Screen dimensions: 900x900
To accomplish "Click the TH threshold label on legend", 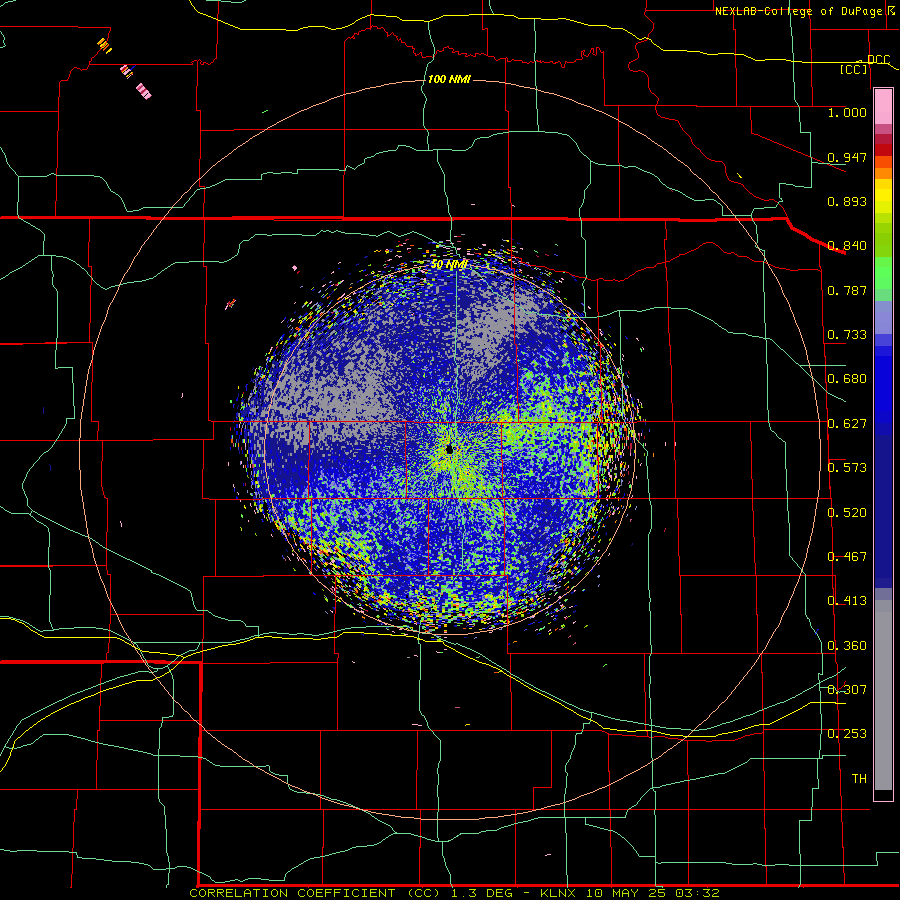I will point(859,779).
